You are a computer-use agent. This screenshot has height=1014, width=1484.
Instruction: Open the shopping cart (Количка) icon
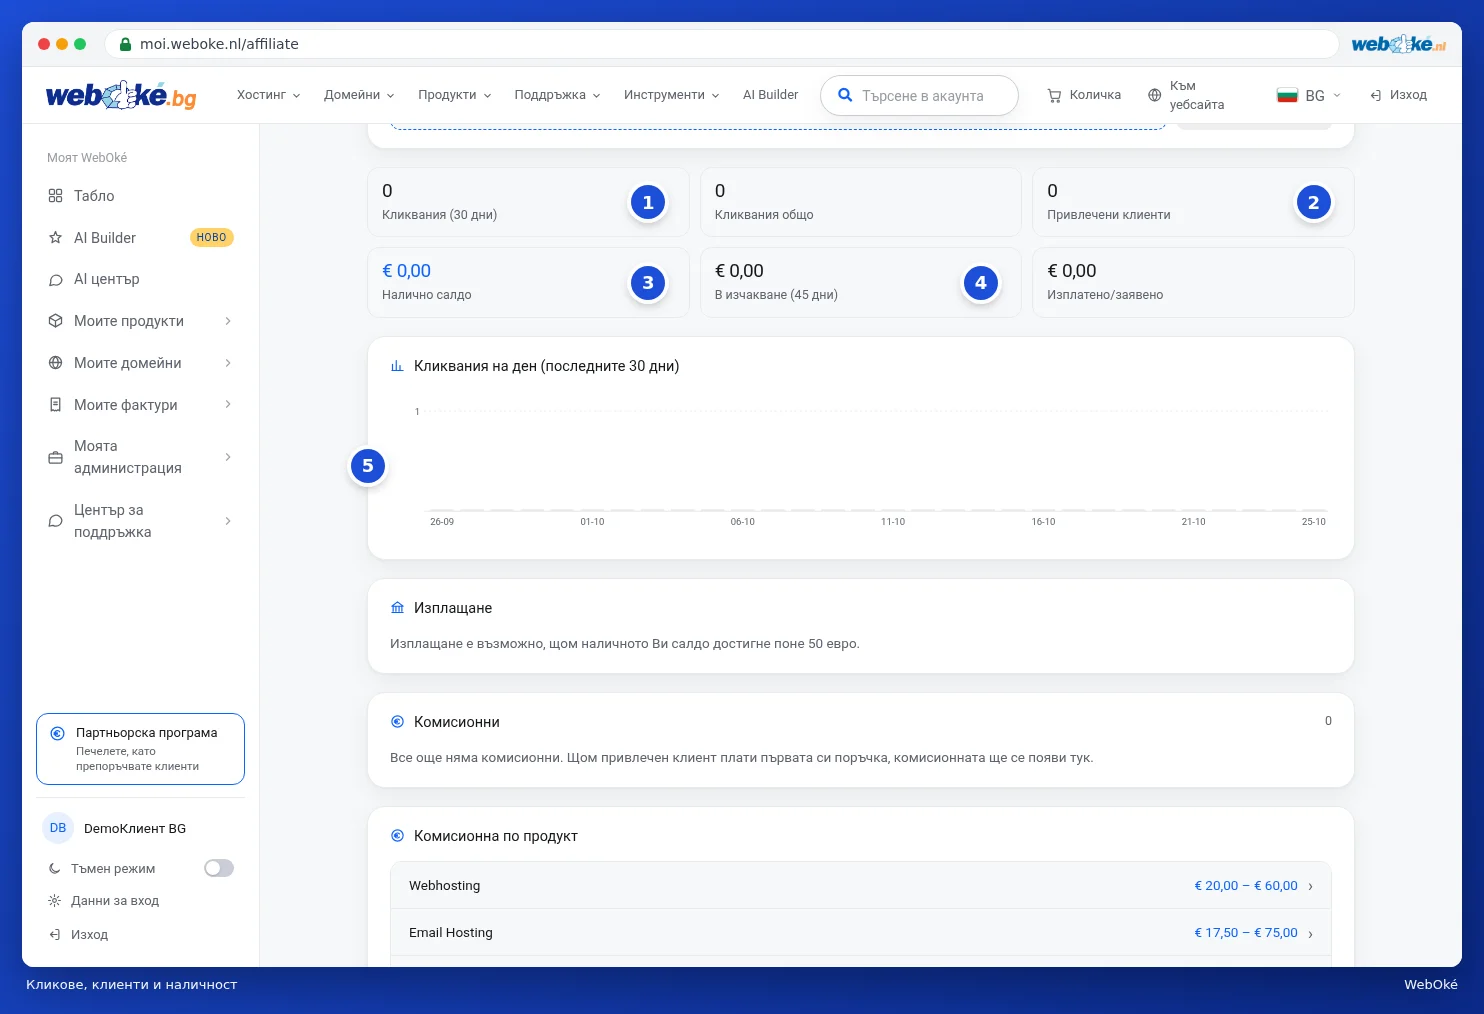pos(1054,96)
